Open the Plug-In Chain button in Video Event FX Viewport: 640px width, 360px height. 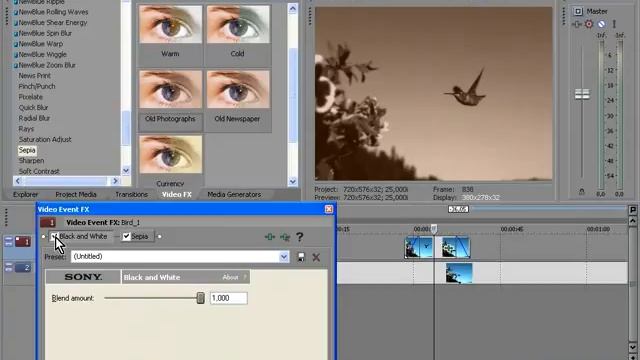point(269,237)
